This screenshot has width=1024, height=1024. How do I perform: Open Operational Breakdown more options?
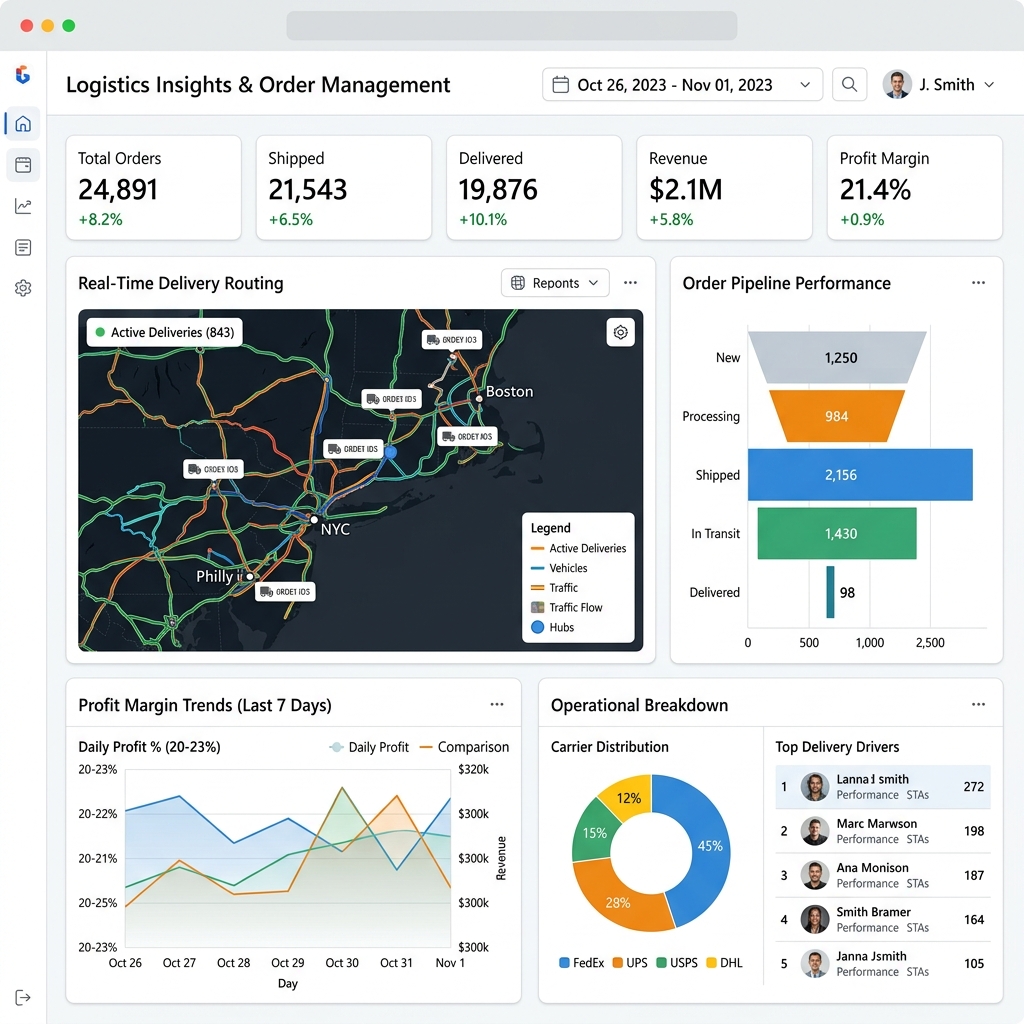(978, 704)
